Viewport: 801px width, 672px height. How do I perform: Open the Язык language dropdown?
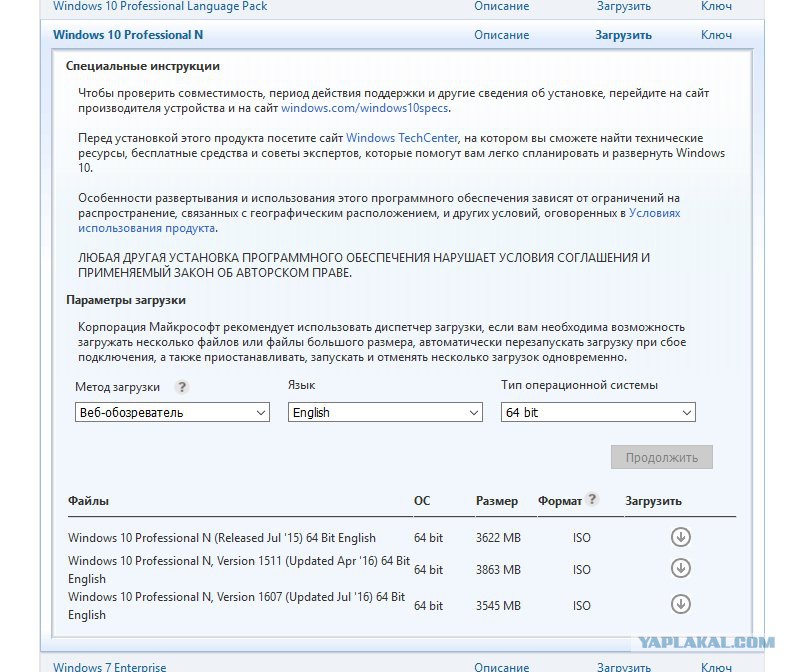pyautogui.click(x=385, y=412)
